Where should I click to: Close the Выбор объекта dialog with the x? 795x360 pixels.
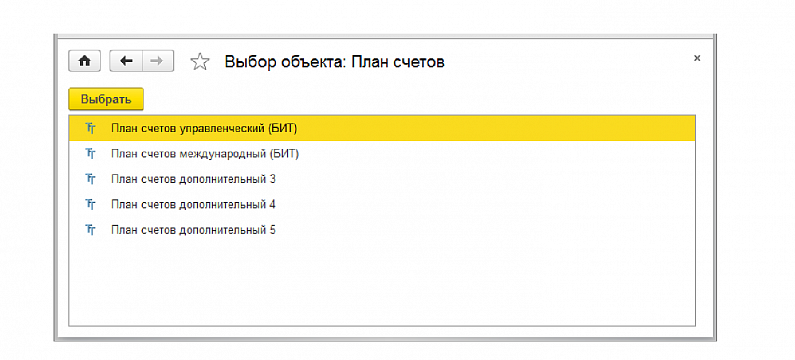coord(697,58)
